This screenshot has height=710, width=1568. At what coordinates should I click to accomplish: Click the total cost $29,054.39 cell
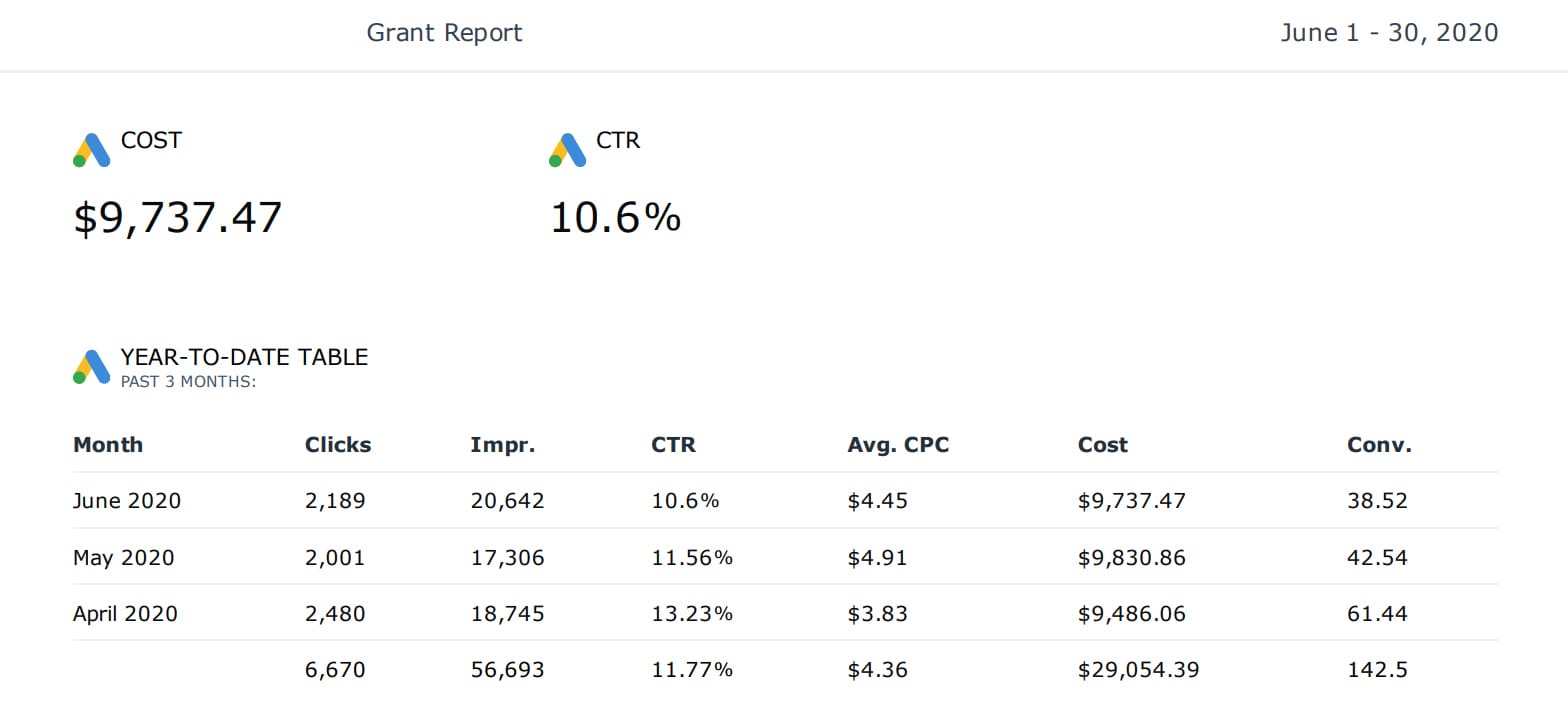pos(1138,669)
